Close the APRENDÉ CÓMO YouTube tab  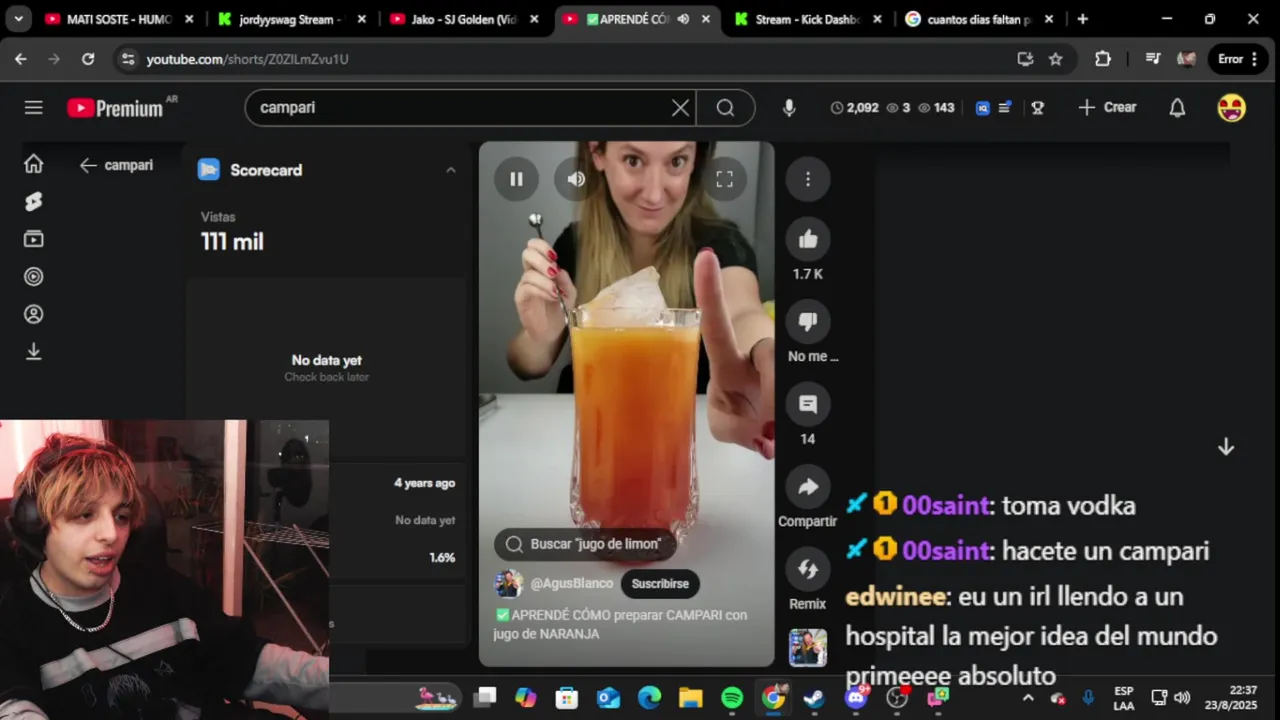tap(707, 19)
